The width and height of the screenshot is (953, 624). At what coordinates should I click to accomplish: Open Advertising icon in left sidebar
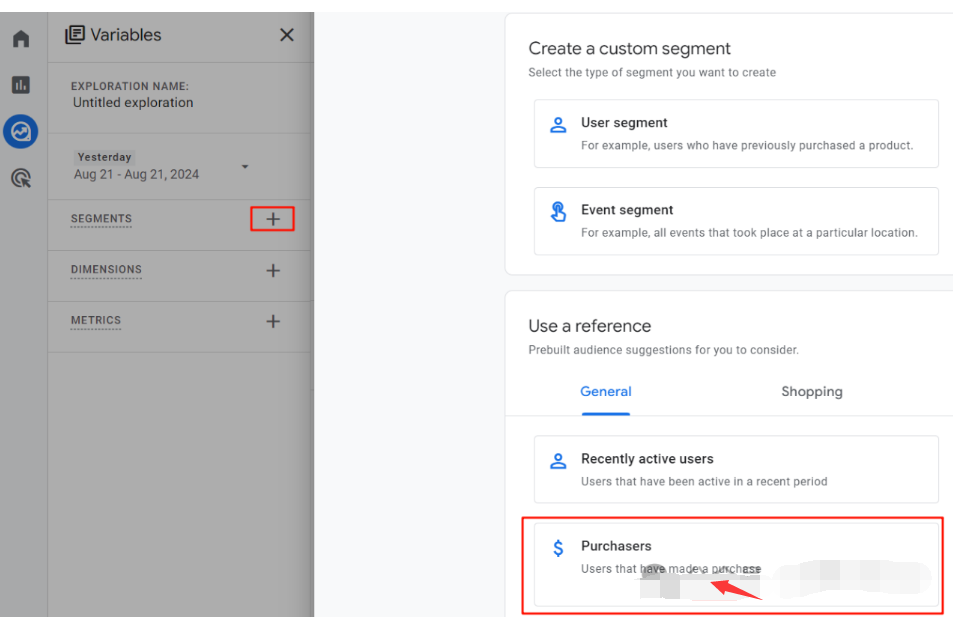tap(21, 178)
